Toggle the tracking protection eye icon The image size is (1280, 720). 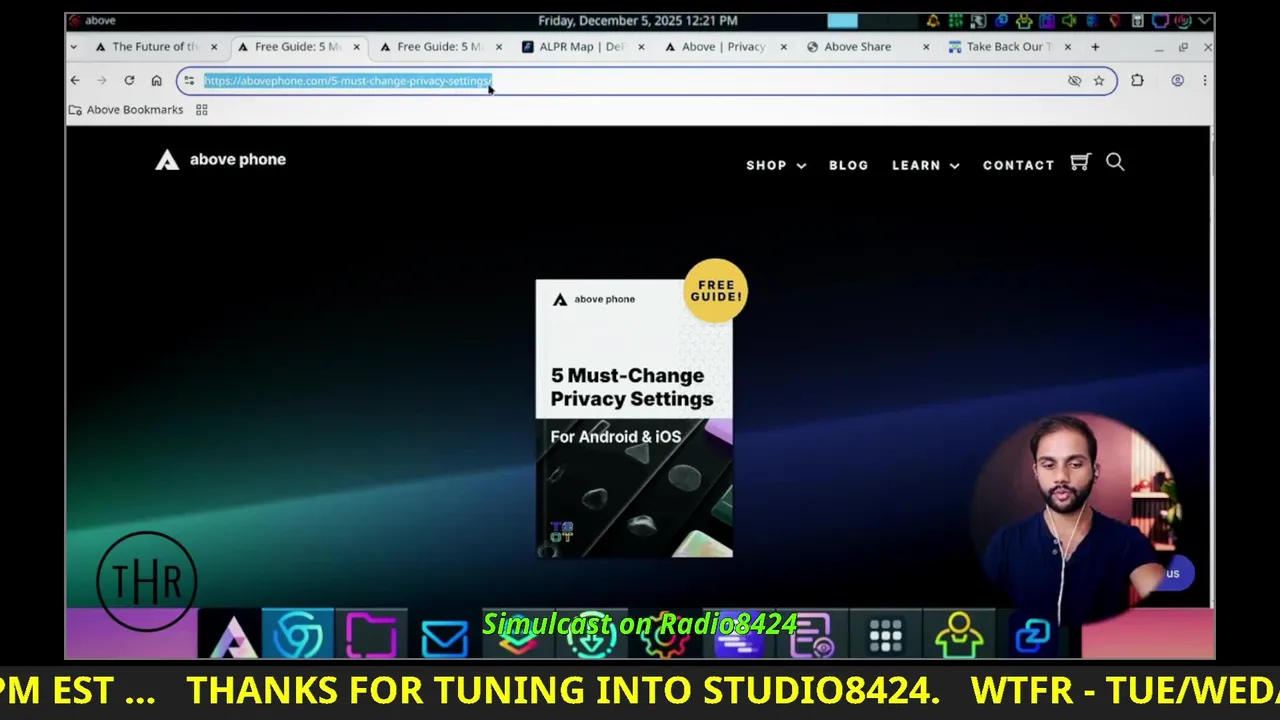pyautogui.click(x=1075, y=81)
